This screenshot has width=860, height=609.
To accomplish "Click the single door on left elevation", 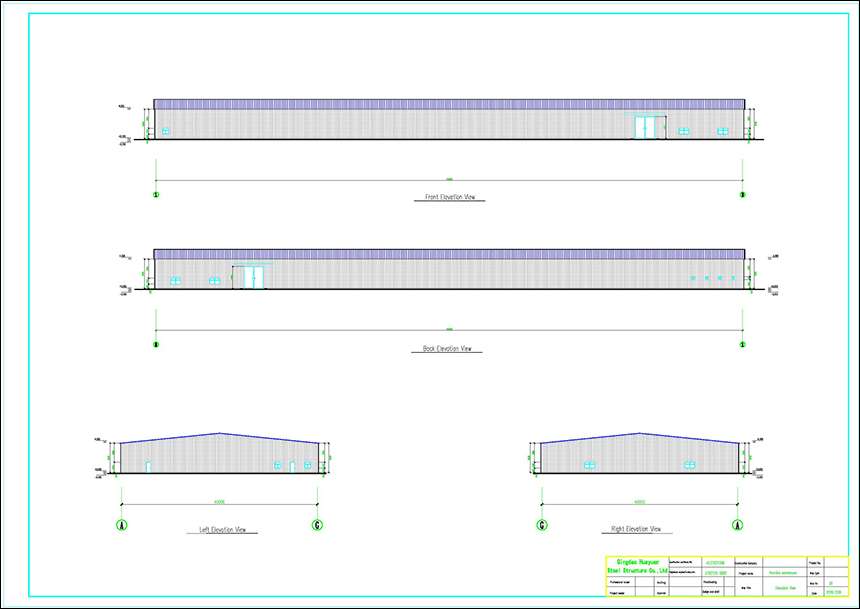I will [148, 466].
